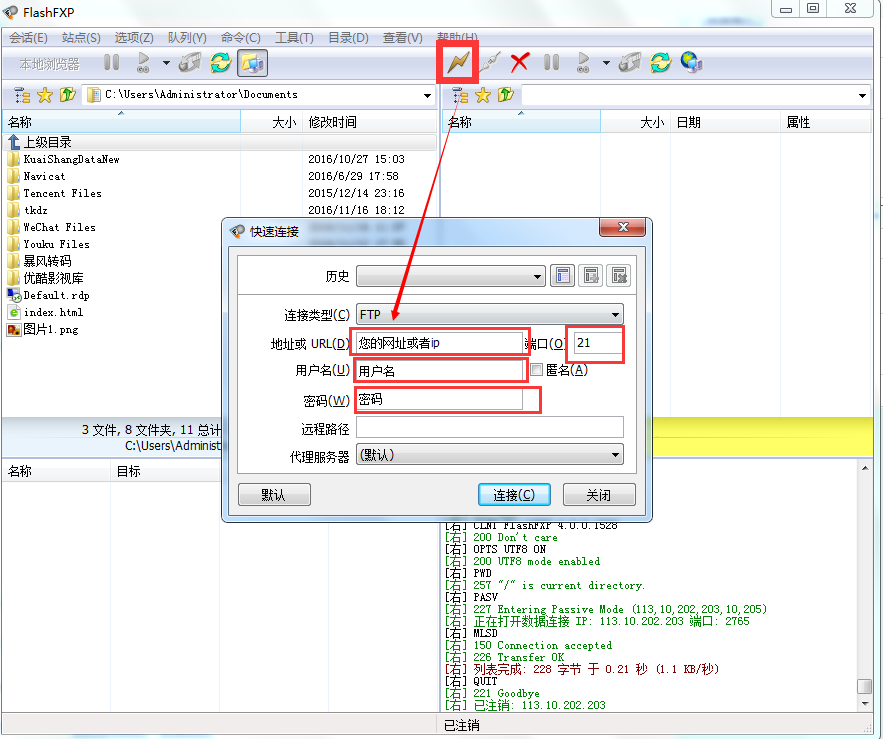Image resolution: width=883 pixels, height=739 pixels.
Task: Click the log panel scroll-up arrow
Action: point(864,469)
